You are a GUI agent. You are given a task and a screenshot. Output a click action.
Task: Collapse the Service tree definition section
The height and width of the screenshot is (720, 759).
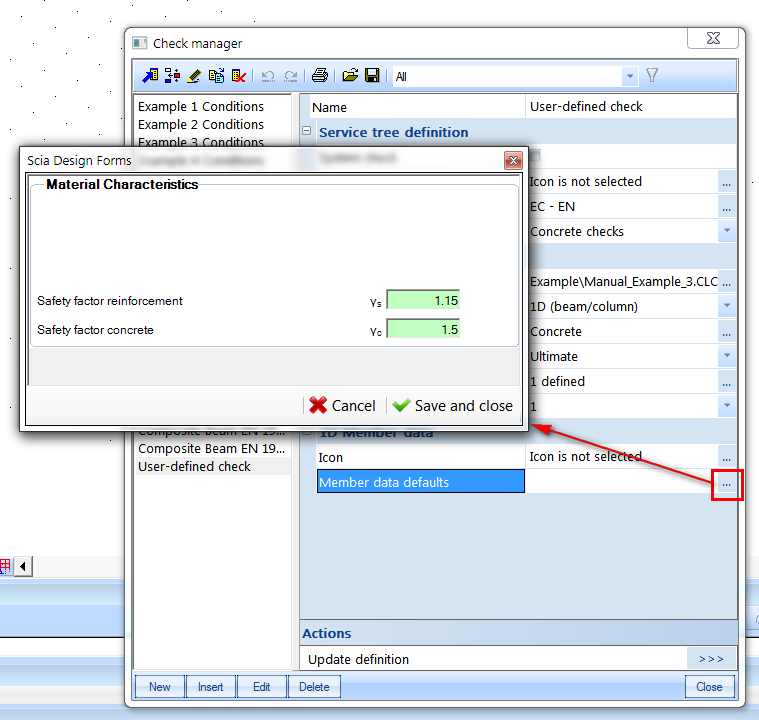coord(306,131)
